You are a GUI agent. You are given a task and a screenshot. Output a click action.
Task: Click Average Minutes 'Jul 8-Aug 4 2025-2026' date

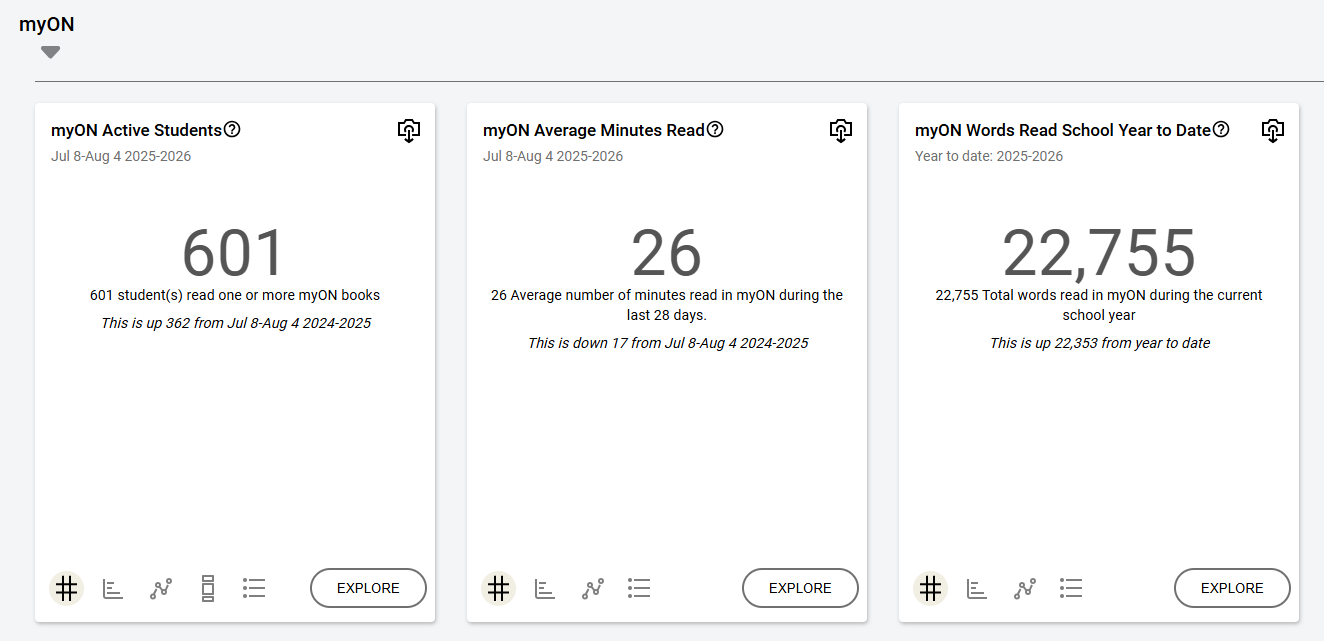coord(553,156)
